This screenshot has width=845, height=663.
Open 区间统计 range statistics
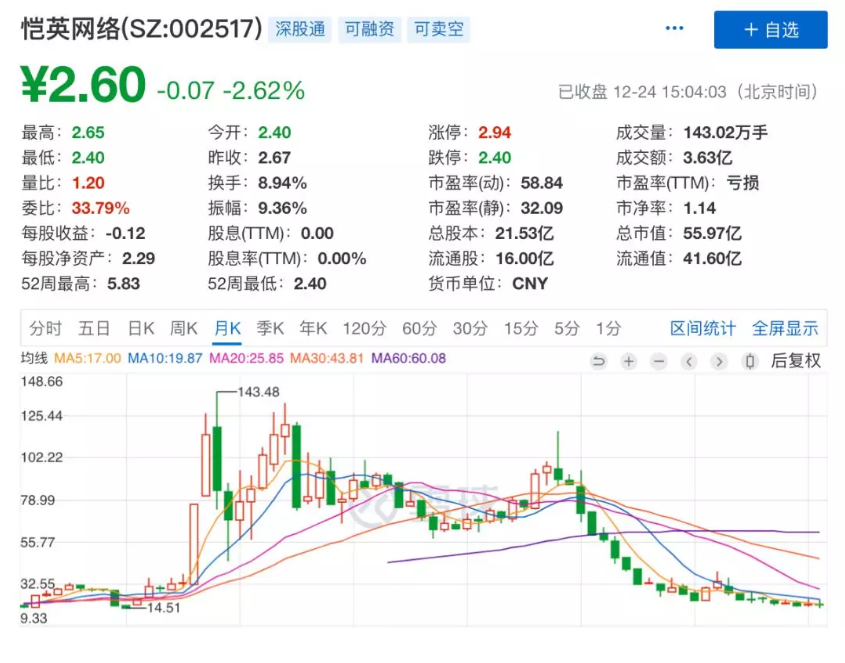pyautogui.click(x=703, y=328)
